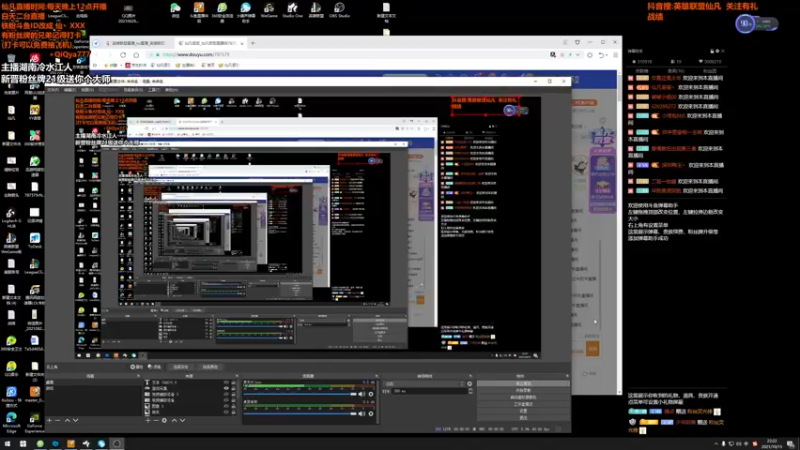The width and height of the screenshot is (800, 450).
Task: Toggle the lock icon of the first source
Action: (x=234, y=383)
